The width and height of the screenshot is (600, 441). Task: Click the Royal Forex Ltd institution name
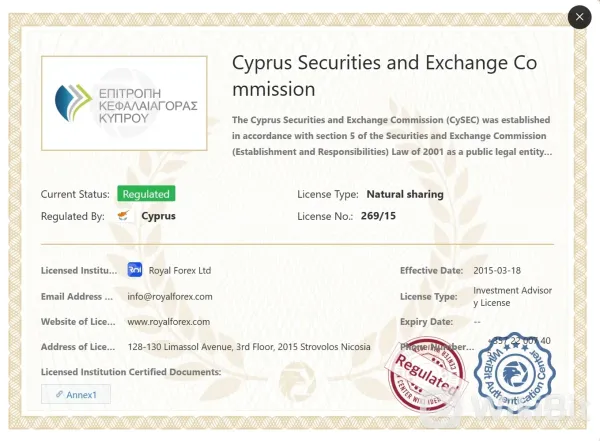(x=180, y=270)
